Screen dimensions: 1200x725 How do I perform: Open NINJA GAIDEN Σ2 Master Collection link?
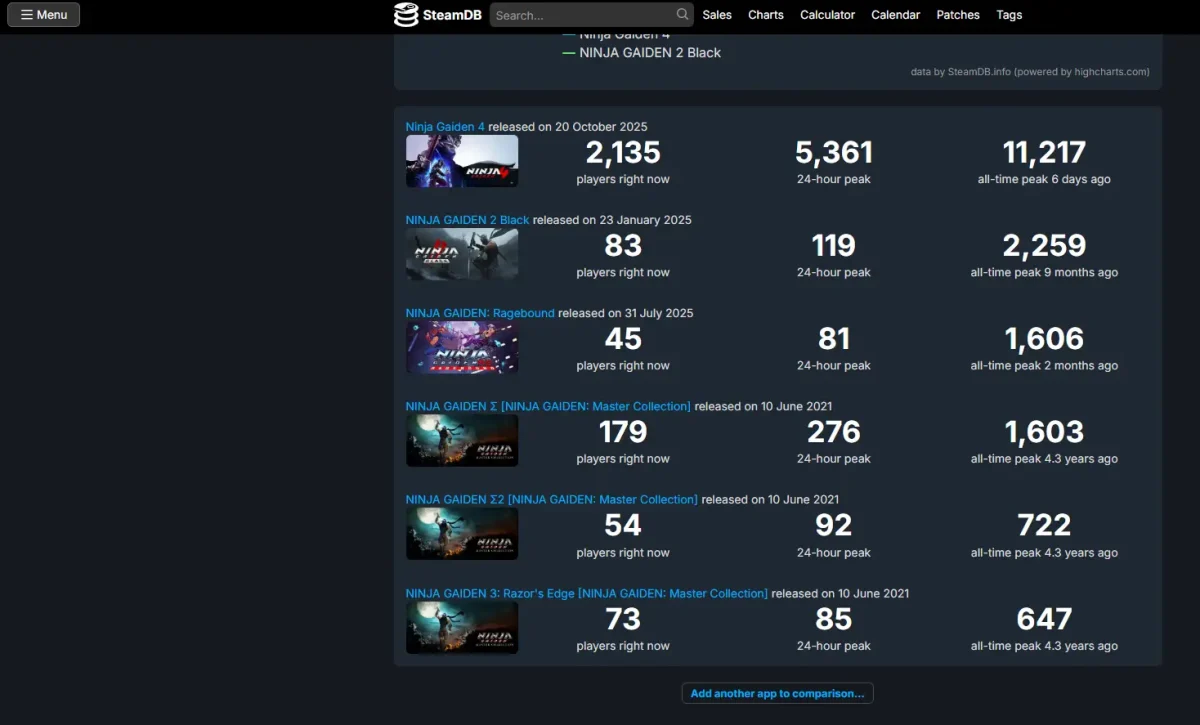551,500
